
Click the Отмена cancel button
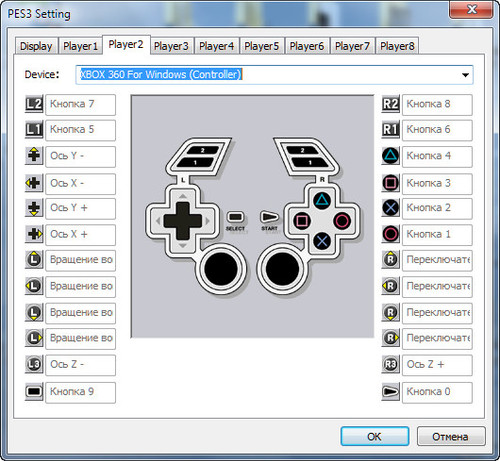click(451, 436)
